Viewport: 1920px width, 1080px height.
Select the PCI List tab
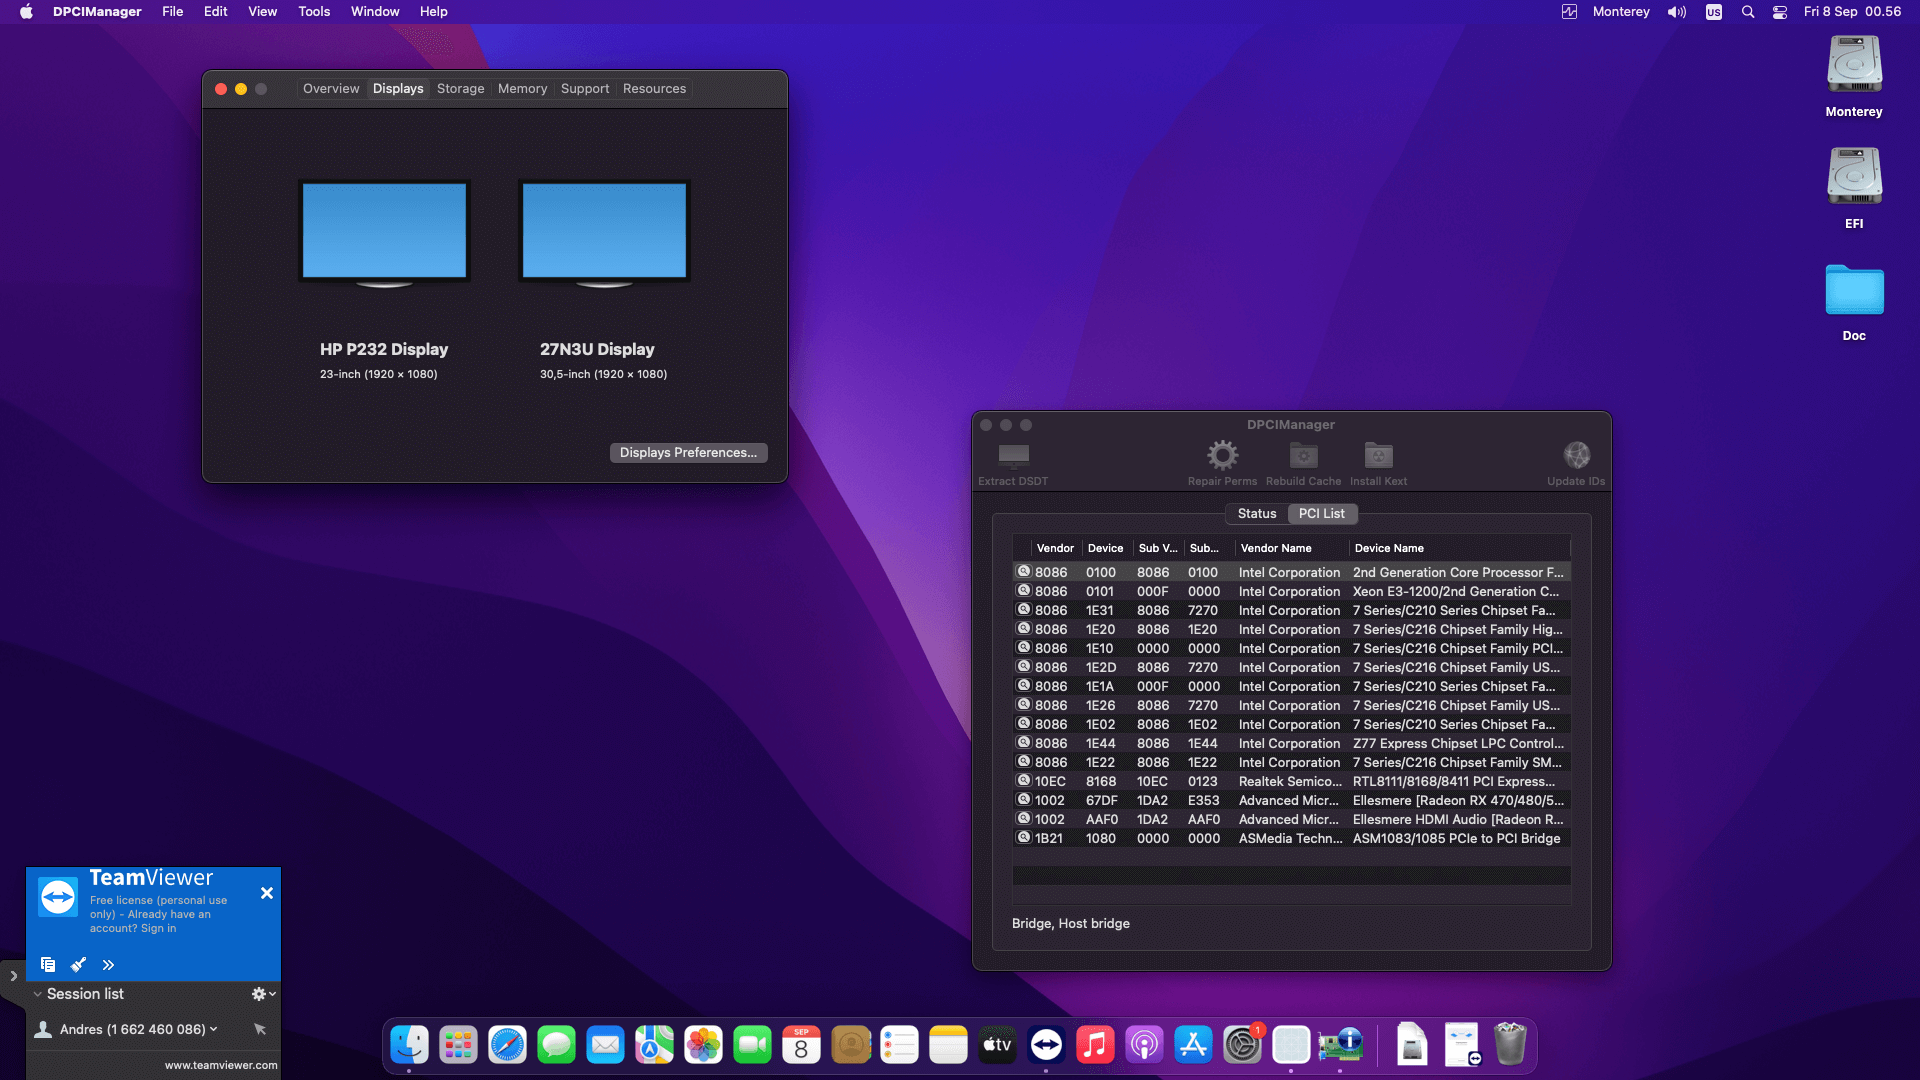pos(1322,514)
